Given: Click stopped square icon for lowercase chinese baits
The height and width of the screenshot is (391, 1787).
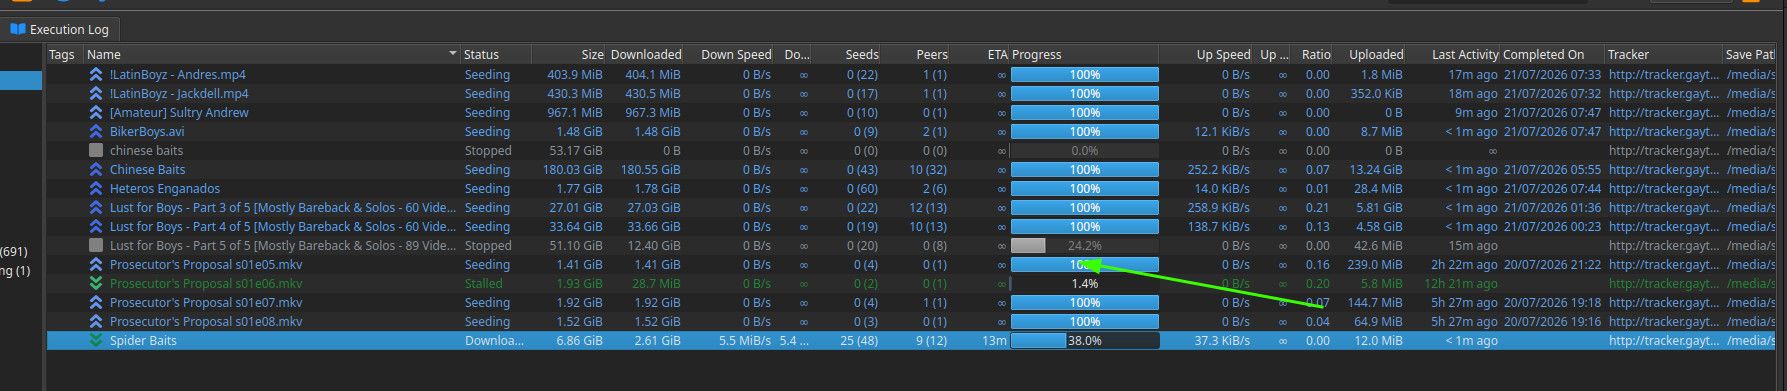Looking at the screenshot, I should (96, 150).
